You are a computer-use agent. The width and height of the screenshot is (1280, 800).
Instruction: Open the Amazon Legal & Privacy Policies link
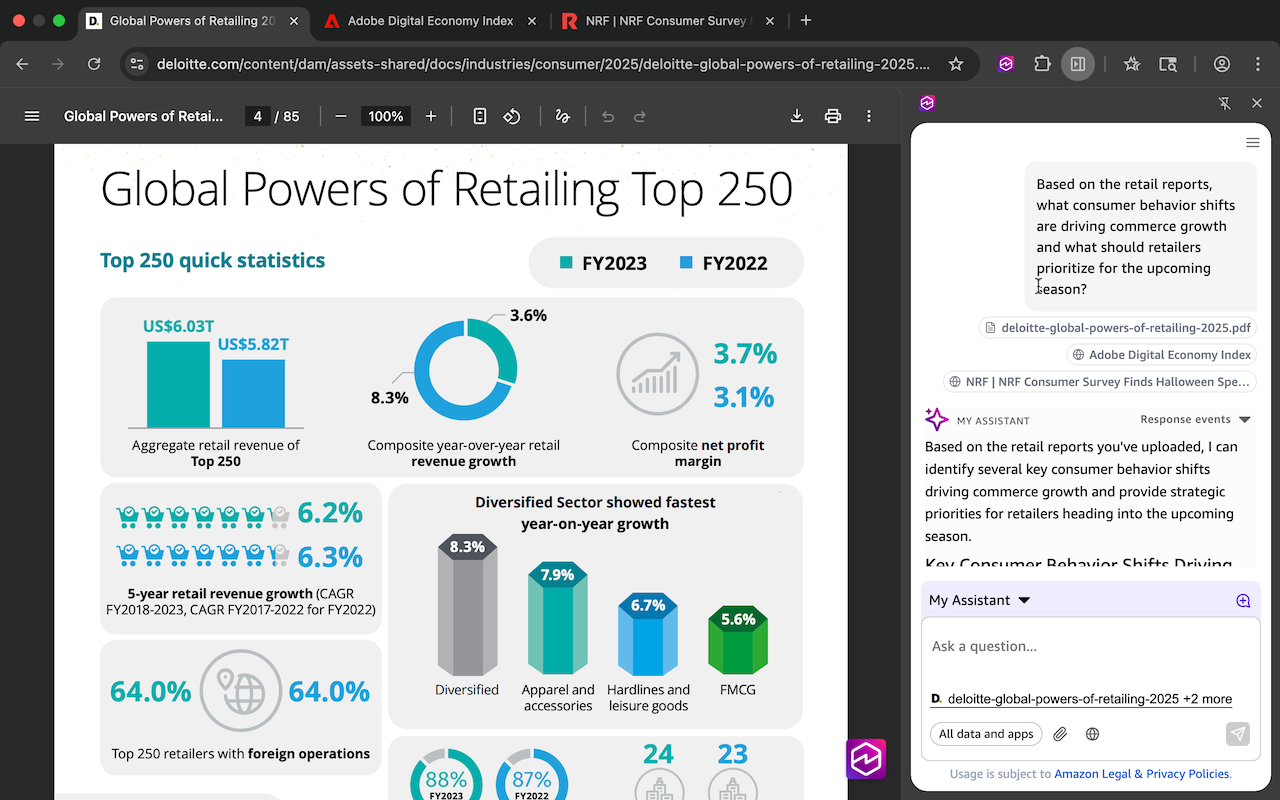[x=1141, y=774]
